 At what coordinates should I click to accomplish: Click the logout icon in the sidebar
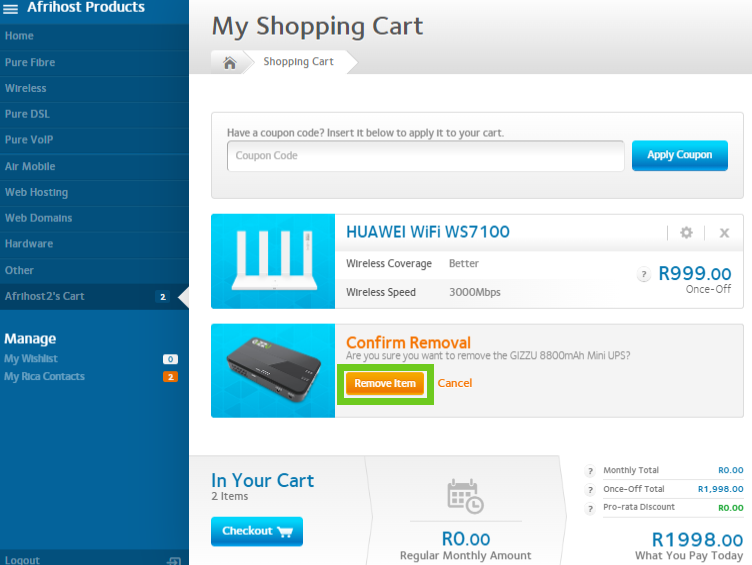click(x=174, y=560)
